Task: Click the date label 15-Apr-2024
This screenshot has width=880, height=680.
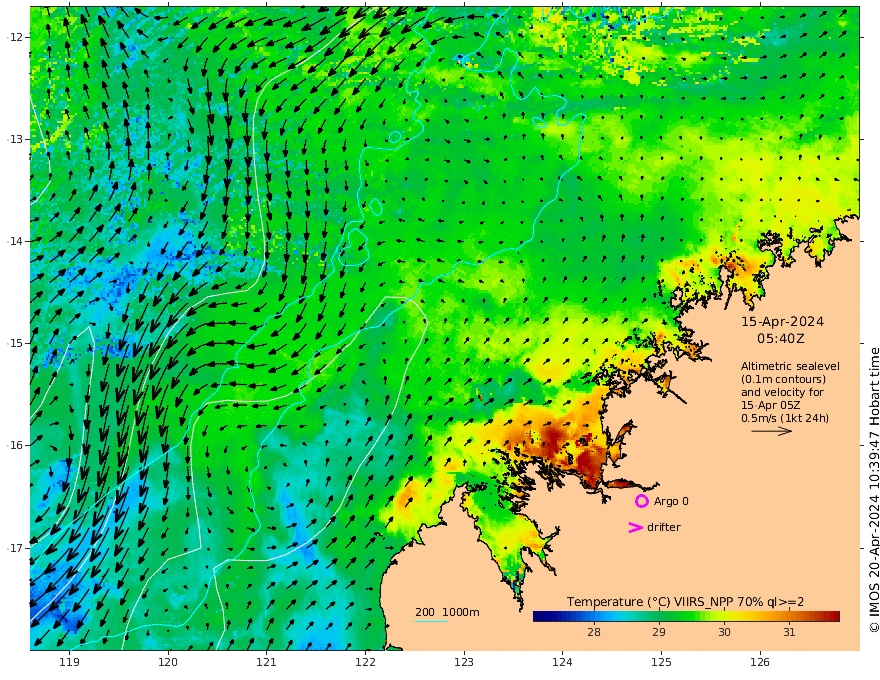Action: coord(782,321)
